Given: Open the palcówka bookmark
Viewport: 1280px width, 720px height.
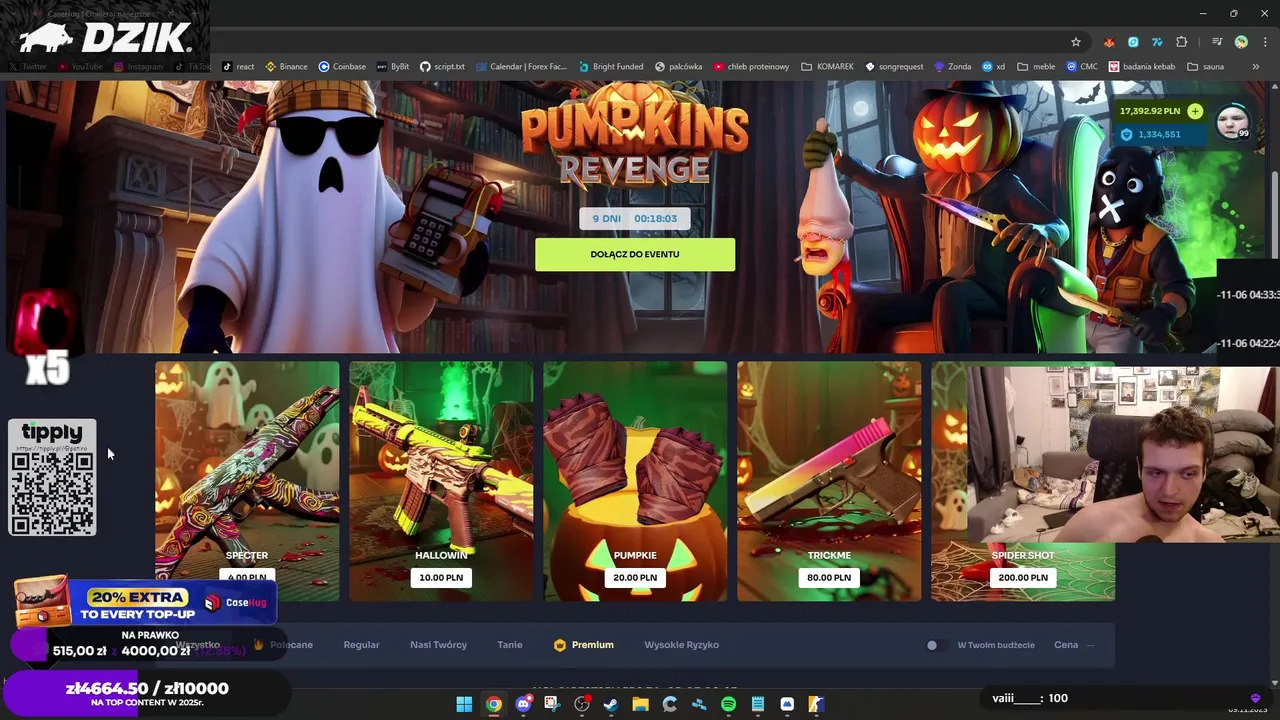Looking at the screenshot, I should (678, 67).
